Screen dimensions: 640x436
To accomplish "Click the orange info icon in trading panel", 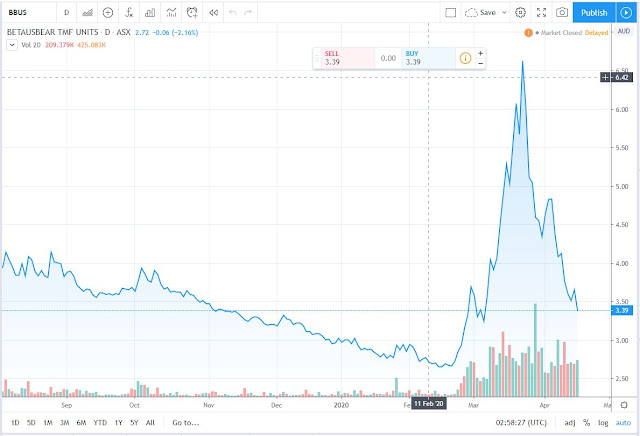I will (x=465, y=58).
